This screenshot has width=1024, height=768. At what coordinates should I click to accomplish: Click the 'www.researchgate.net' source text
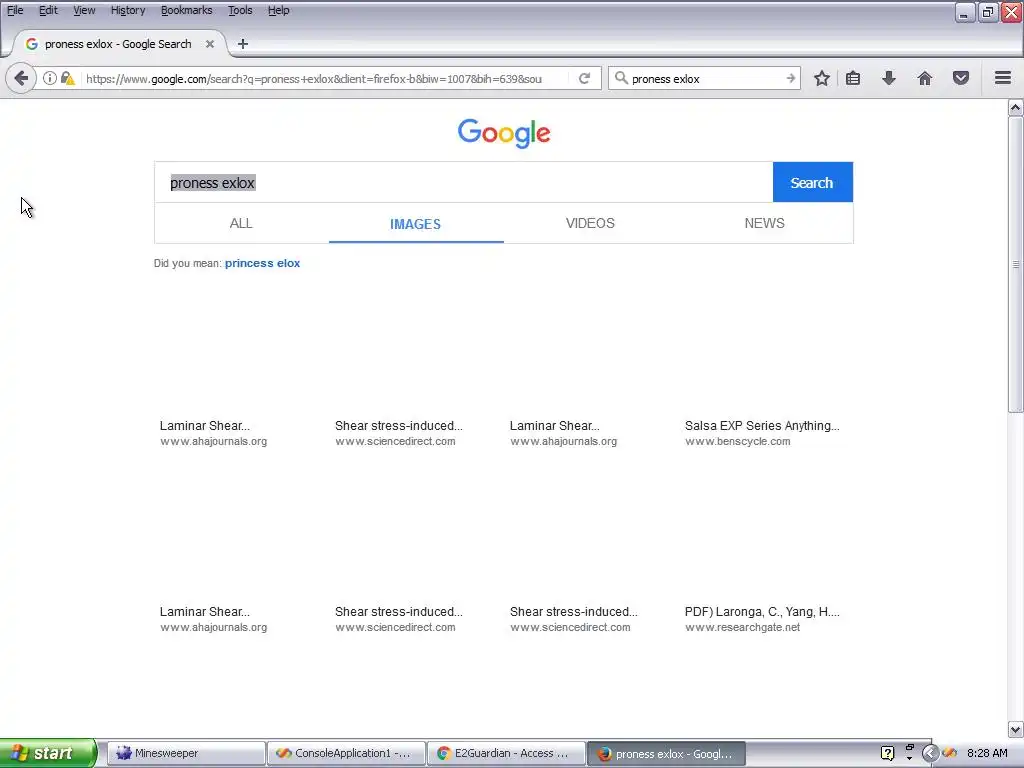point(743,628)
